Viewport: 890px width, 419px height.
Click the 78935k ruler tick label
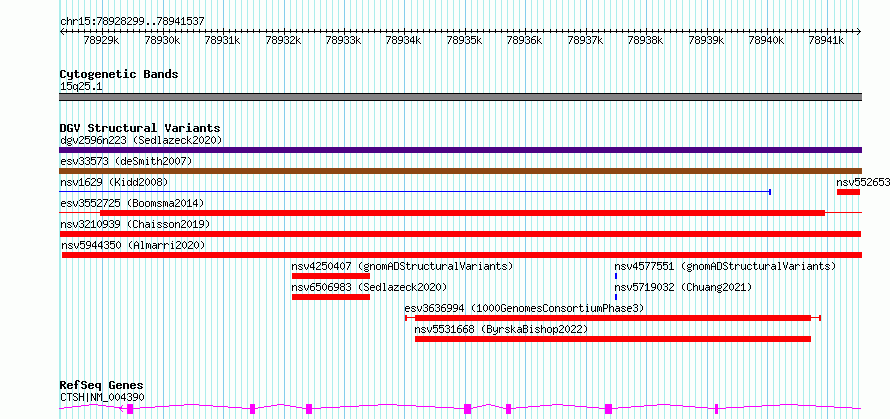464,40
